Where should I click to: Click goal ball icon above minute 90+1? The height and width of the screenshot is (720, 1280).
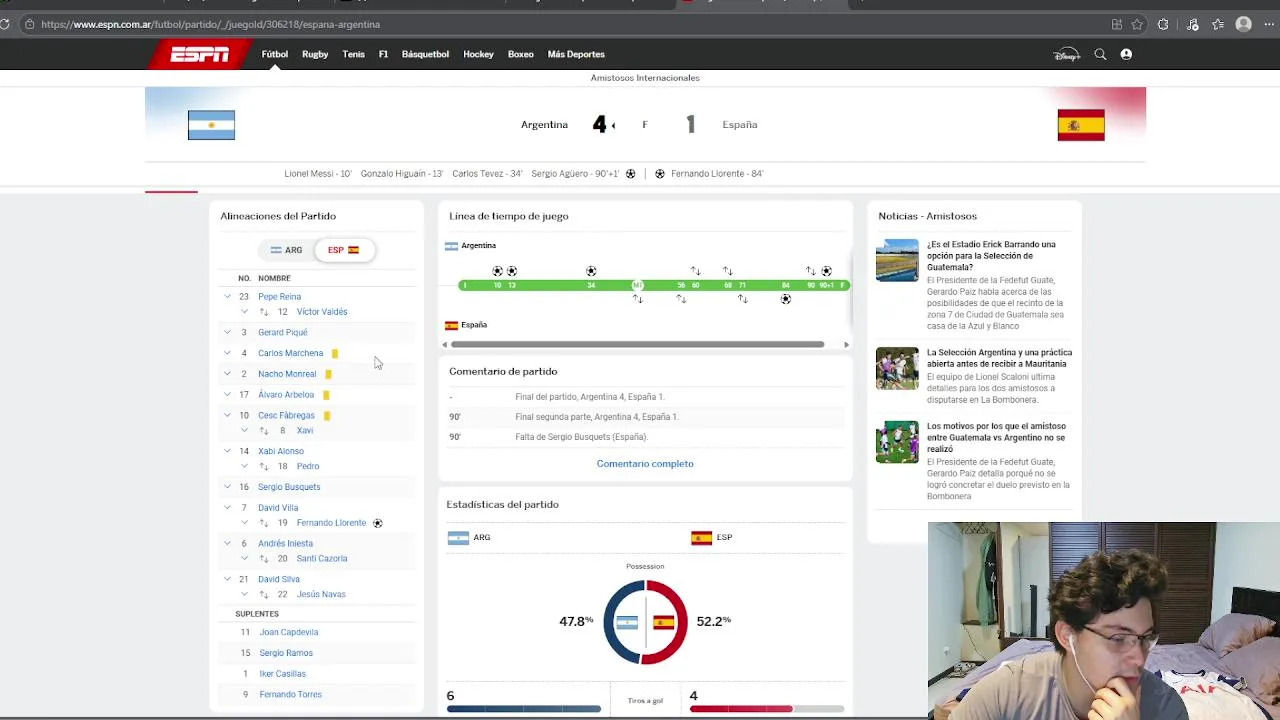[826, 271]
